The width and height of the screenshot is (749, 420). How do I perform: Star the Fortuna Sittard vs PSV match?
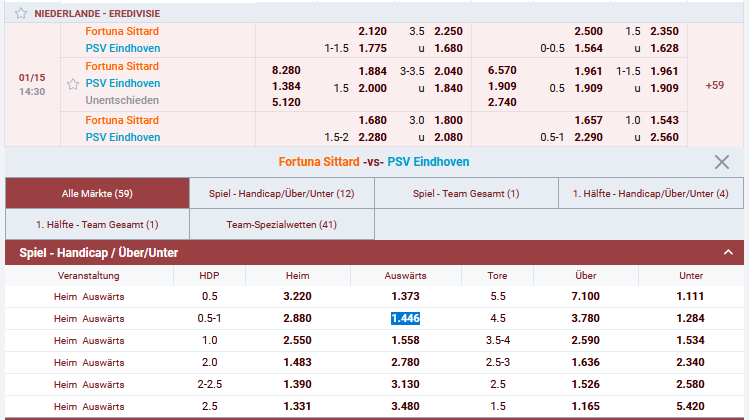(x=73, y=85)
